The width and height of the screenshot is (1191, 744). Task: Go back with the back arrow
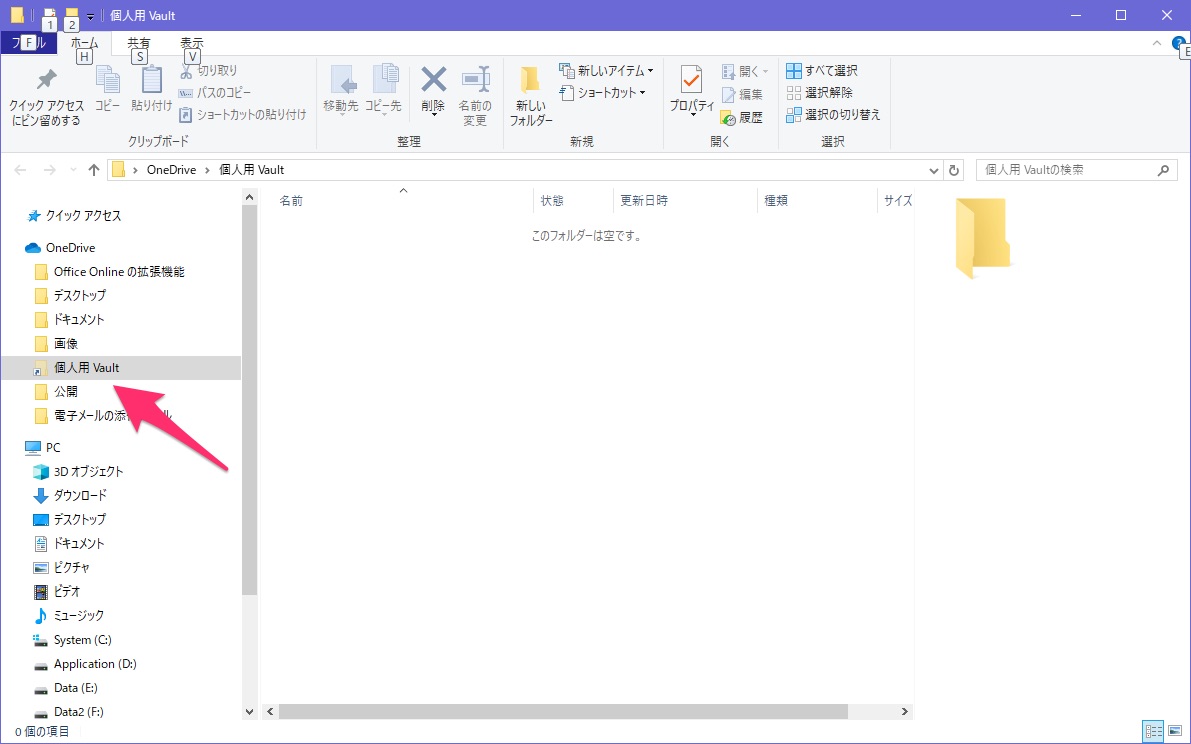click(x=21, y=170)
